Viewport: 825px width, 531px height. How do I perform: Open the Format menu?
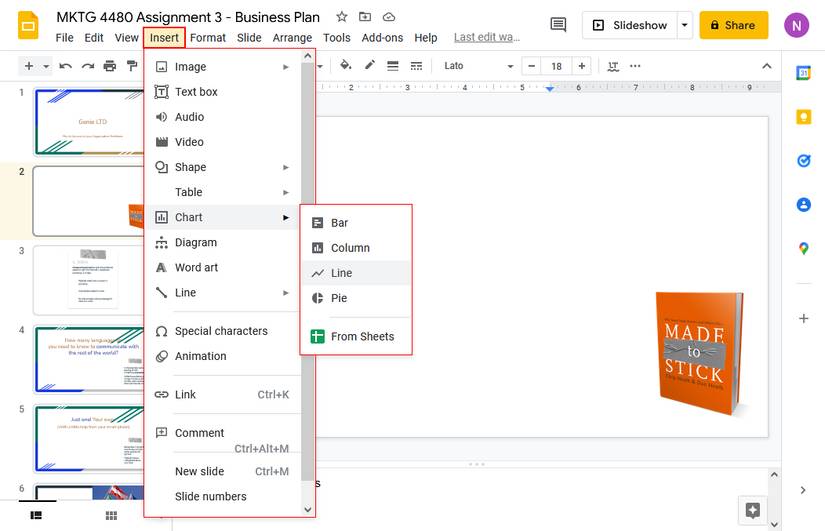tap(208, 38)
